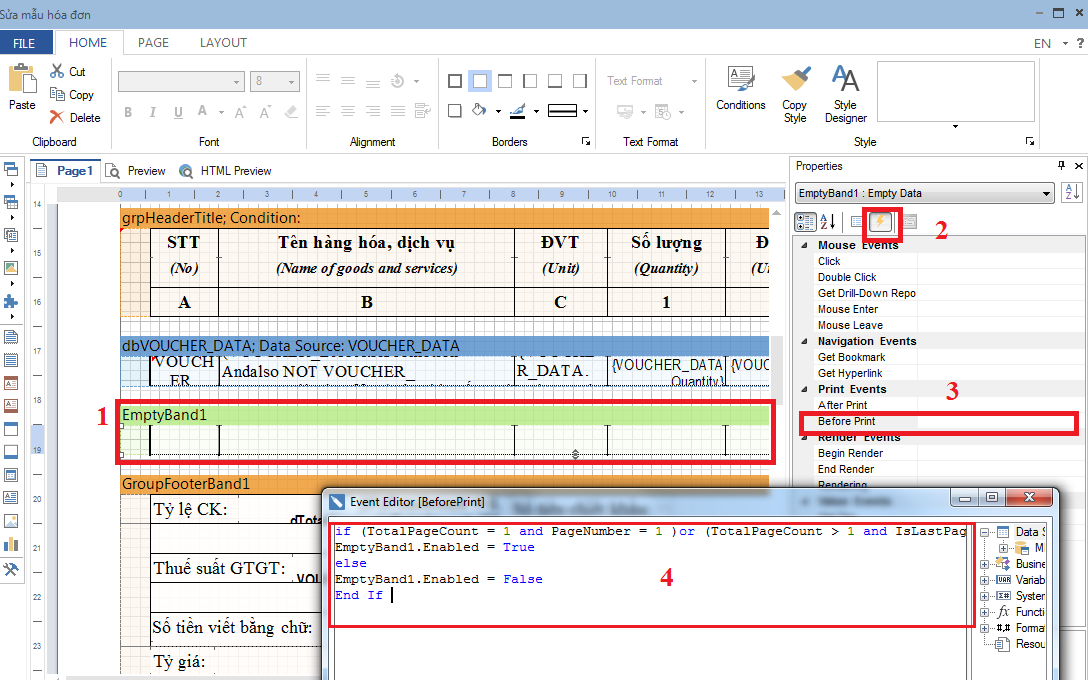The width and height of the screenshot is (1088, 680).
Task: Switch to the LAYOUT ribbon tab
Action: pyautogui.click(x=223, y=42)
